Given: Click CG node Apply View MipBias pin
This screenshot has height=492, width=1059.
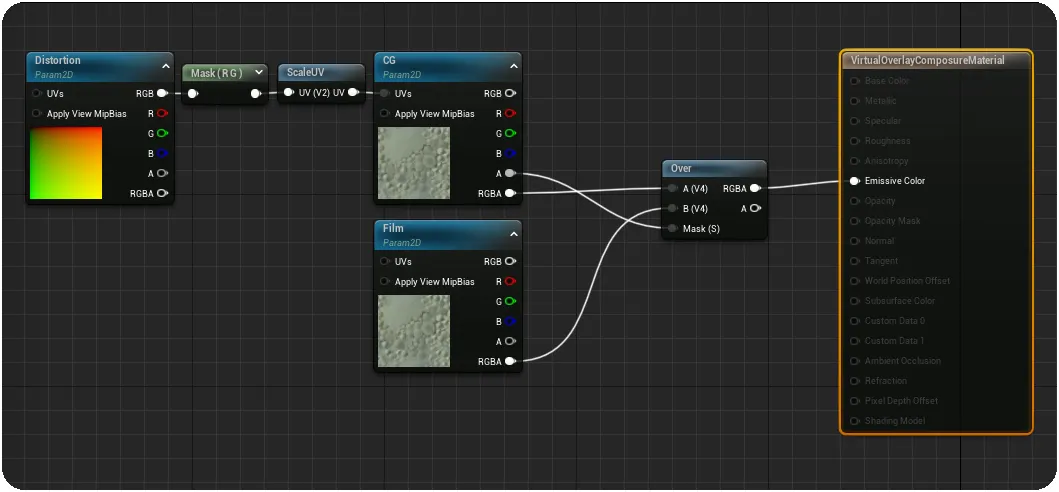Looking at the screenshot, I should point(385,114).
